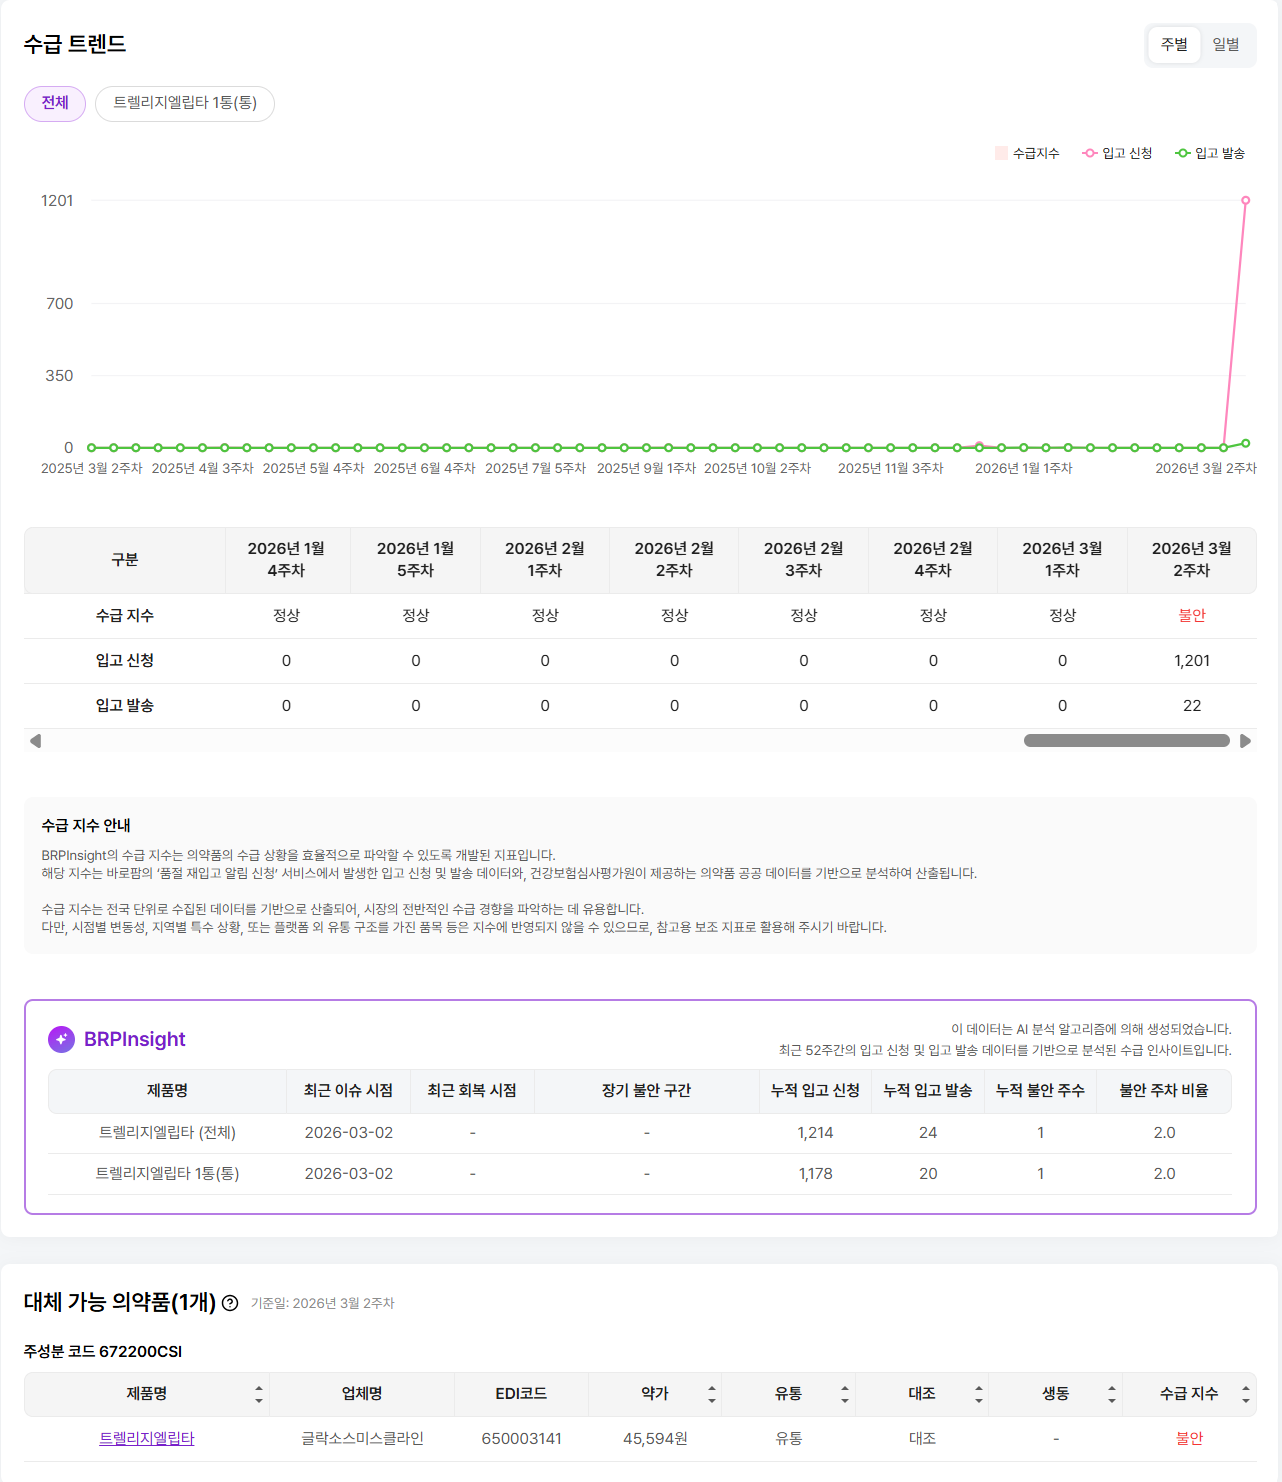Sort the 수급 지수 column using its arrows
The height and width of the screenshot is (1482, 1282).
[x=1245, y=1394]
